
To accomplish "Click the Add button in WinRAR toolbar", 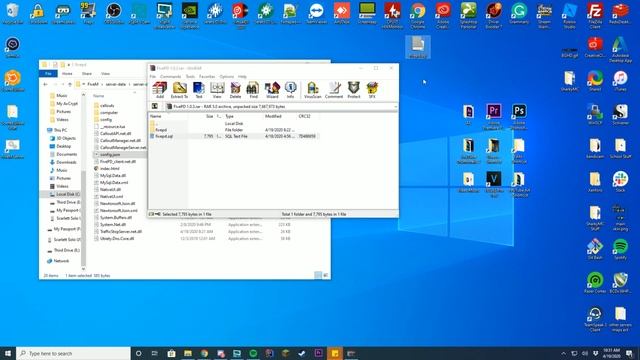I will tap(160, 90).
